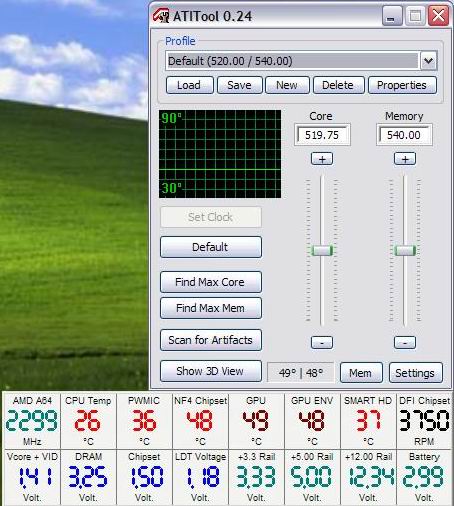This screenshot has height=506, width=454.
Task: Open the Mem settings button
Action: (361, 373)
